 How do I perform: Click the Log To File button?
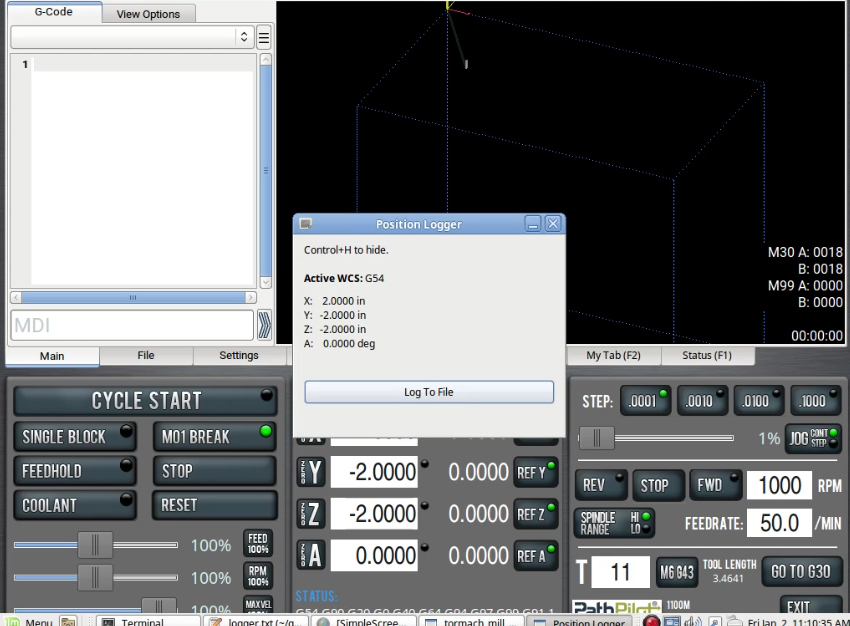428,392
